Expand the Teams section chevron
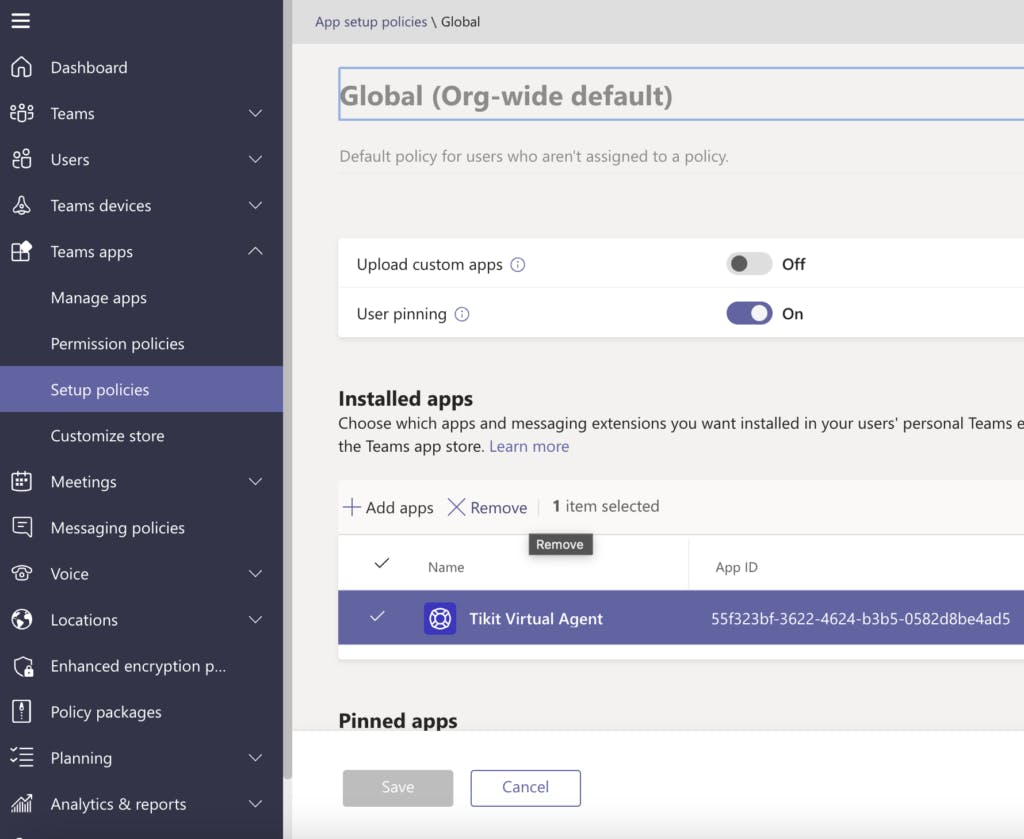Image resolution: width=1024 pixels, height=839 pixels. pos(255,114)
